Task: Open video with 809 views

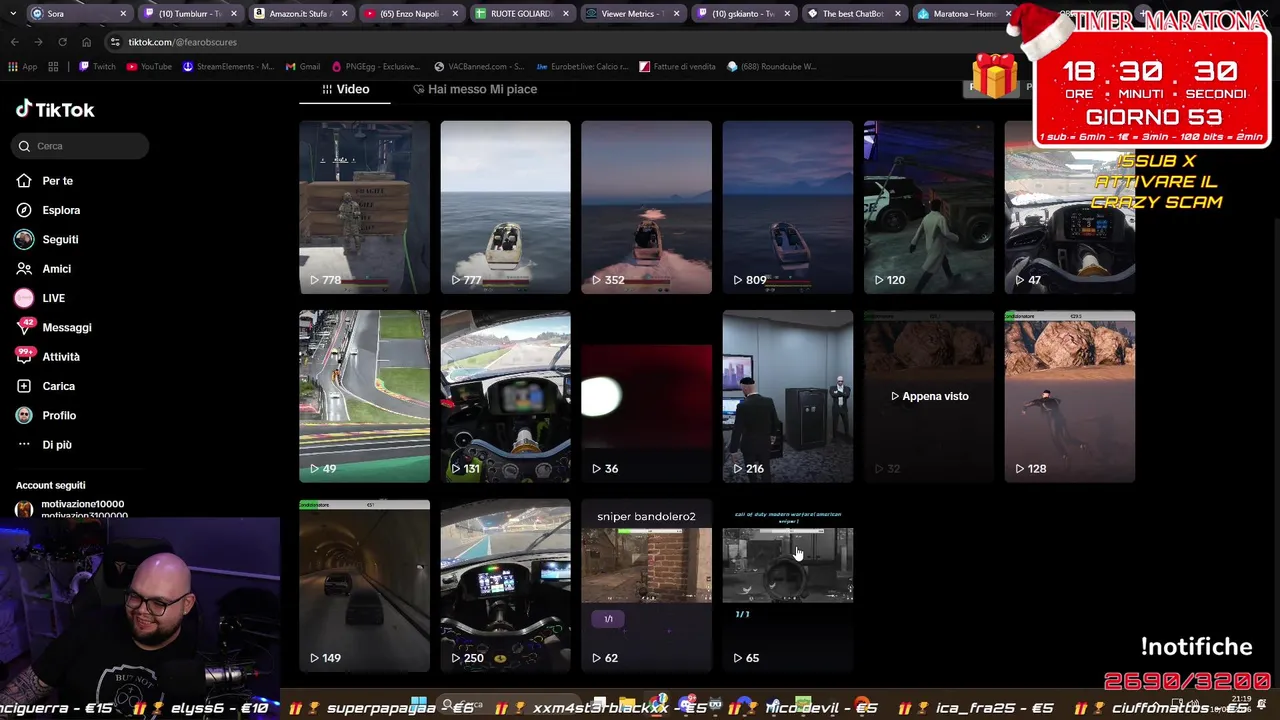Action: click(x=787, y=207)
